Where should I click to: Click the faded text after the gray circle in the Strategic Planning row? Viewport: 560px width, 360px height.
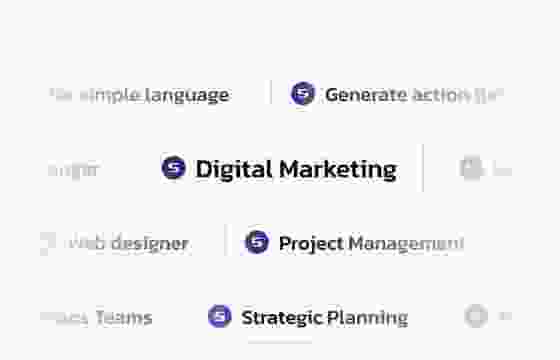[x=505, y=316]
